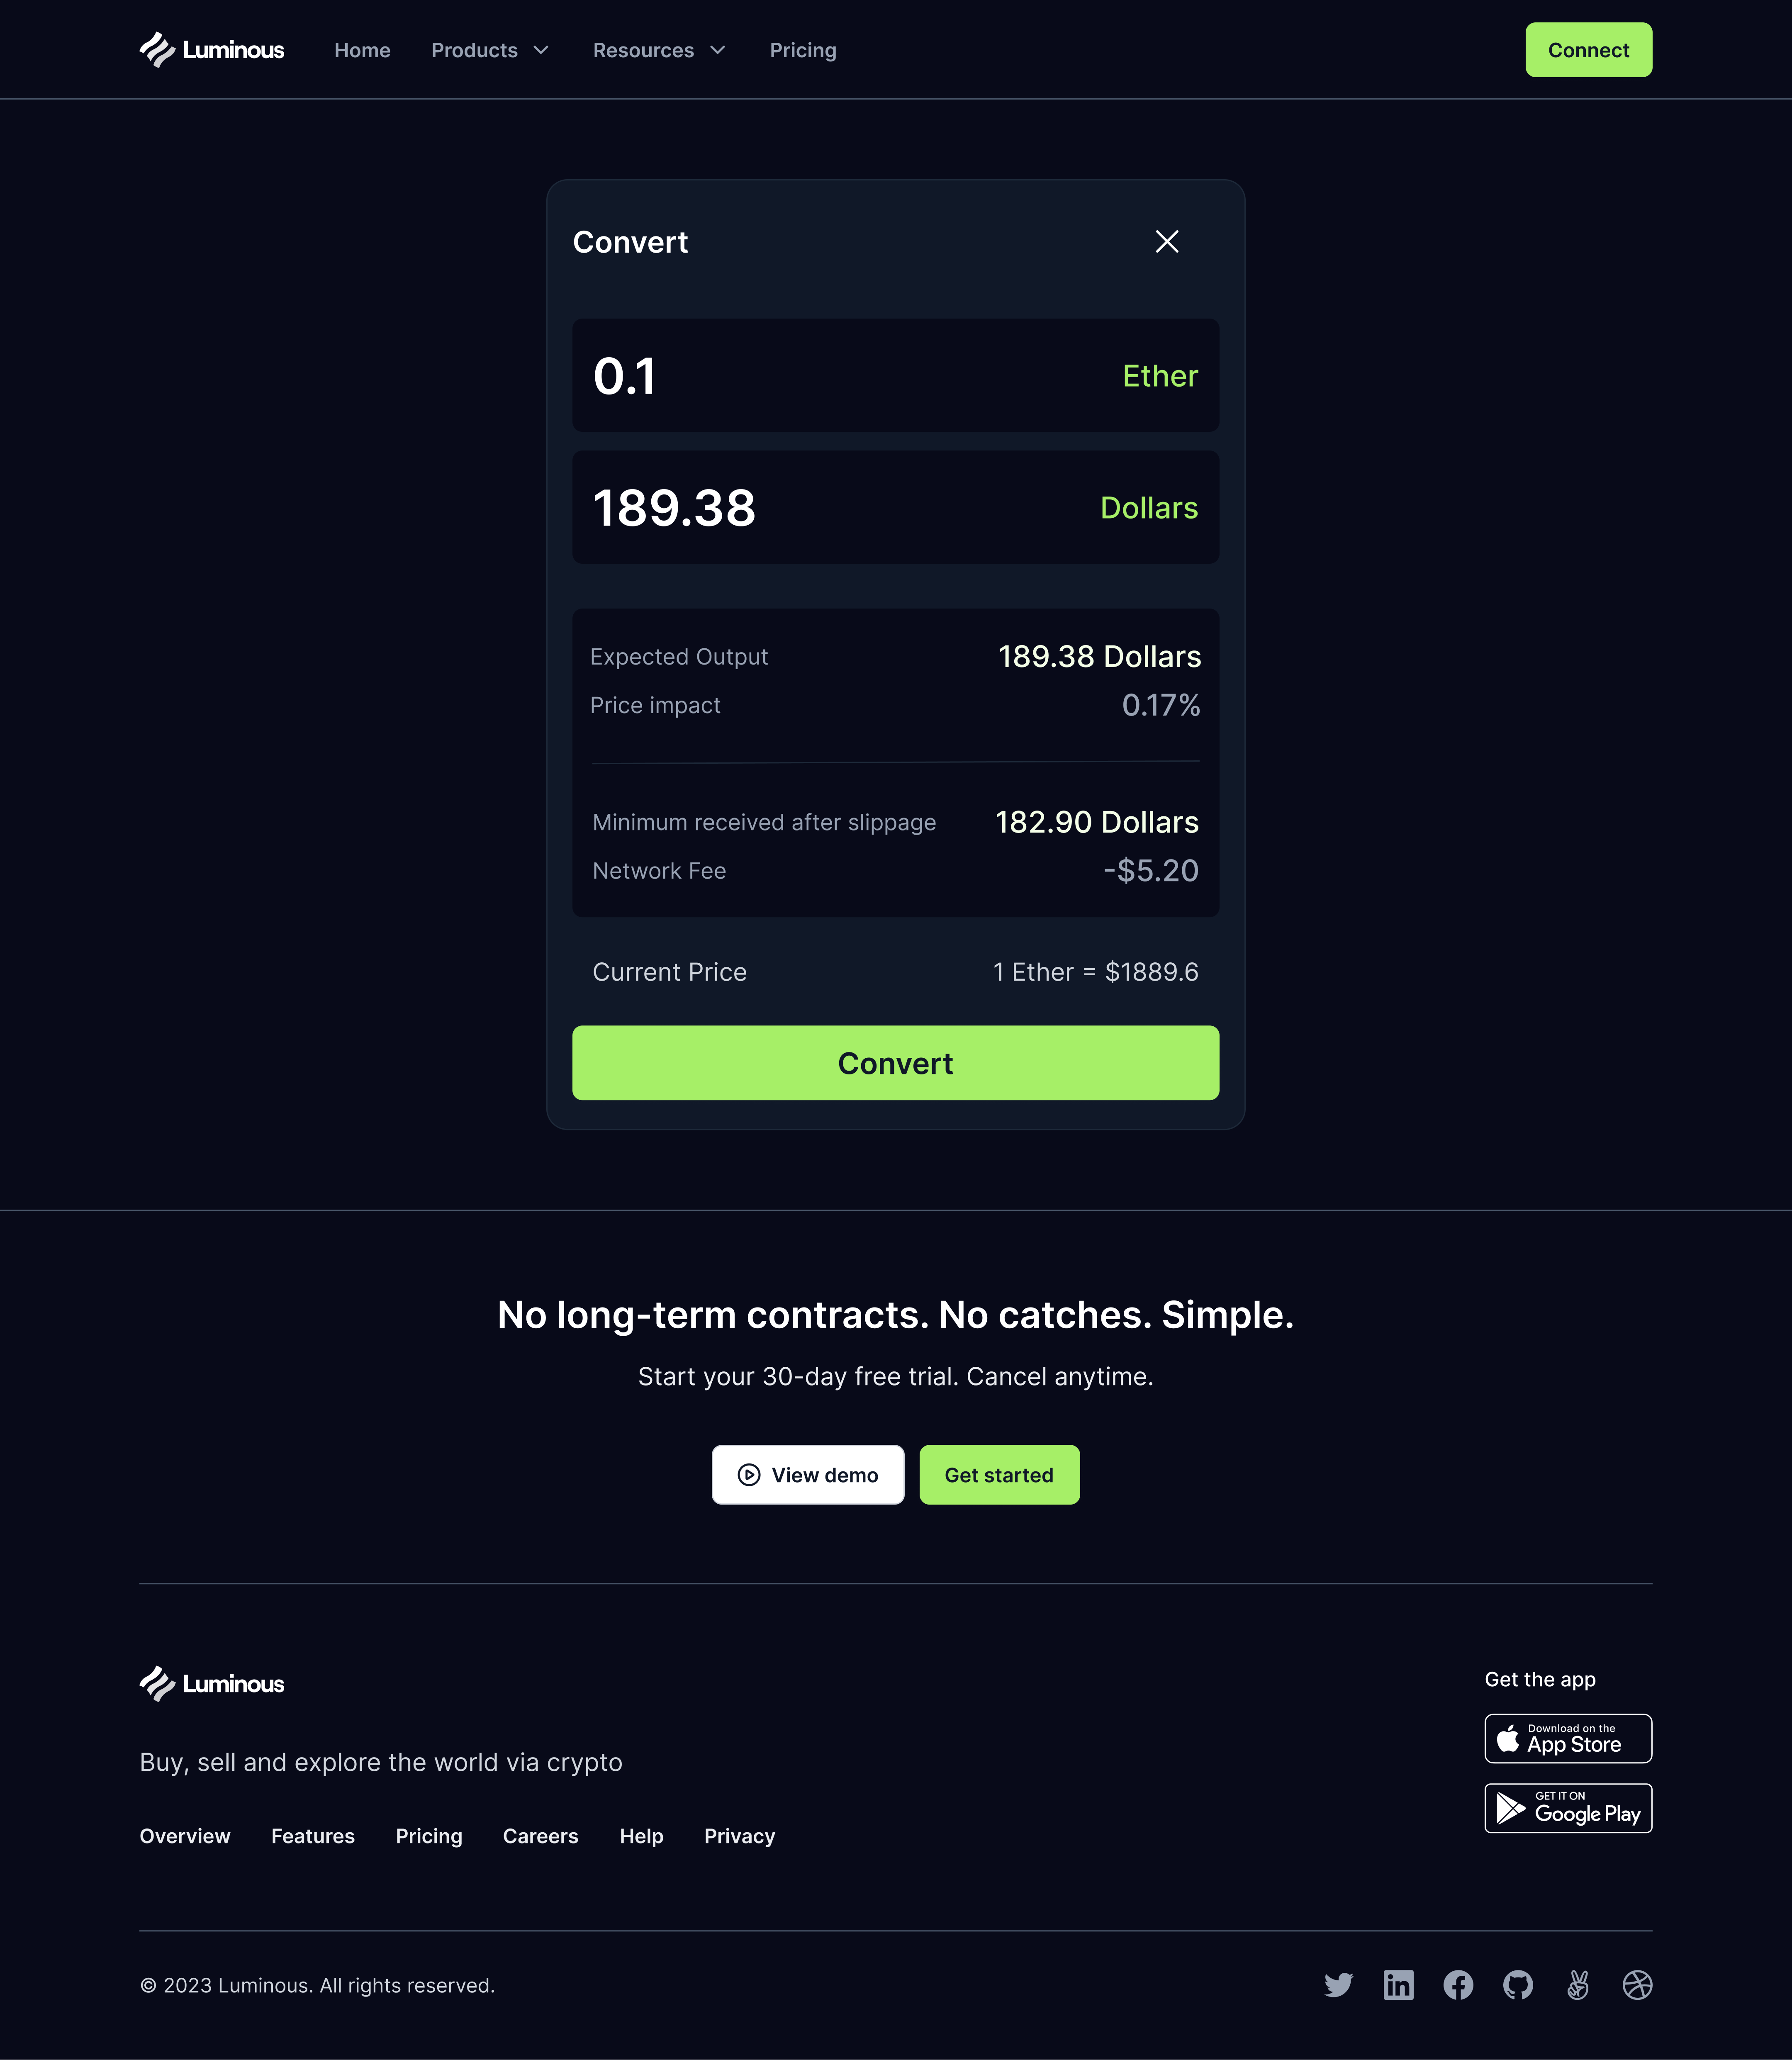Click the play icon inside View demo
Image resolution: width=1792 pixels, height=2060 pixels.
(x=749, y=1475)
